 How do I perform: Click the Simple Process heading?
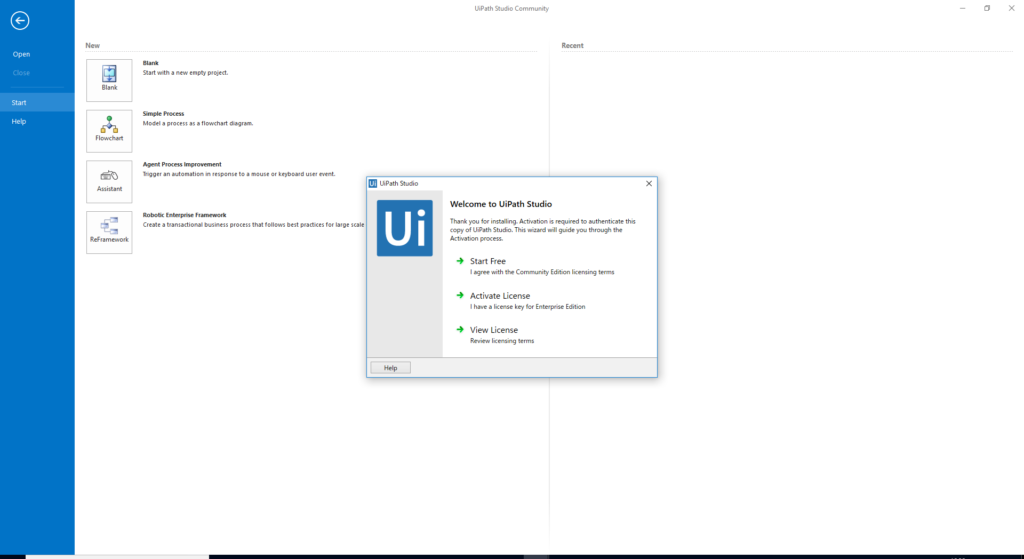(163, 114)
